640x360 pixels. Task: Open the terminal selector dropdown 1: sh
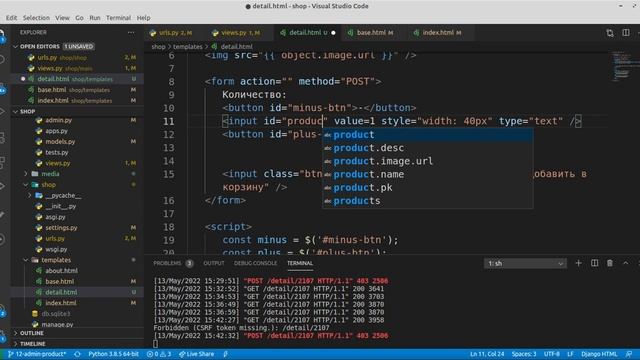point(525,264)
